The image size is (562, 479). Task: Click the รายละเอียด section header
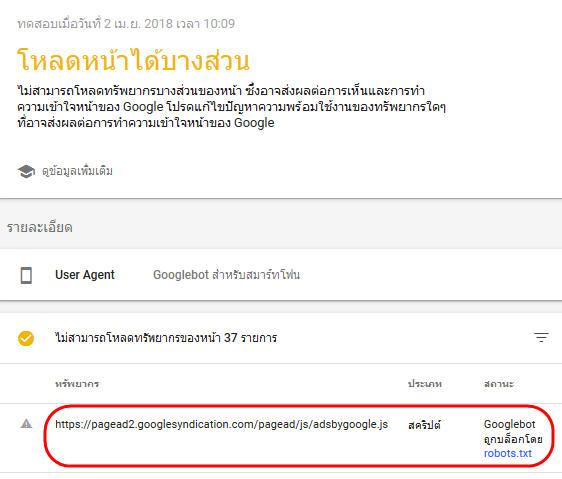pyautogui.click(x=39, y=228)
